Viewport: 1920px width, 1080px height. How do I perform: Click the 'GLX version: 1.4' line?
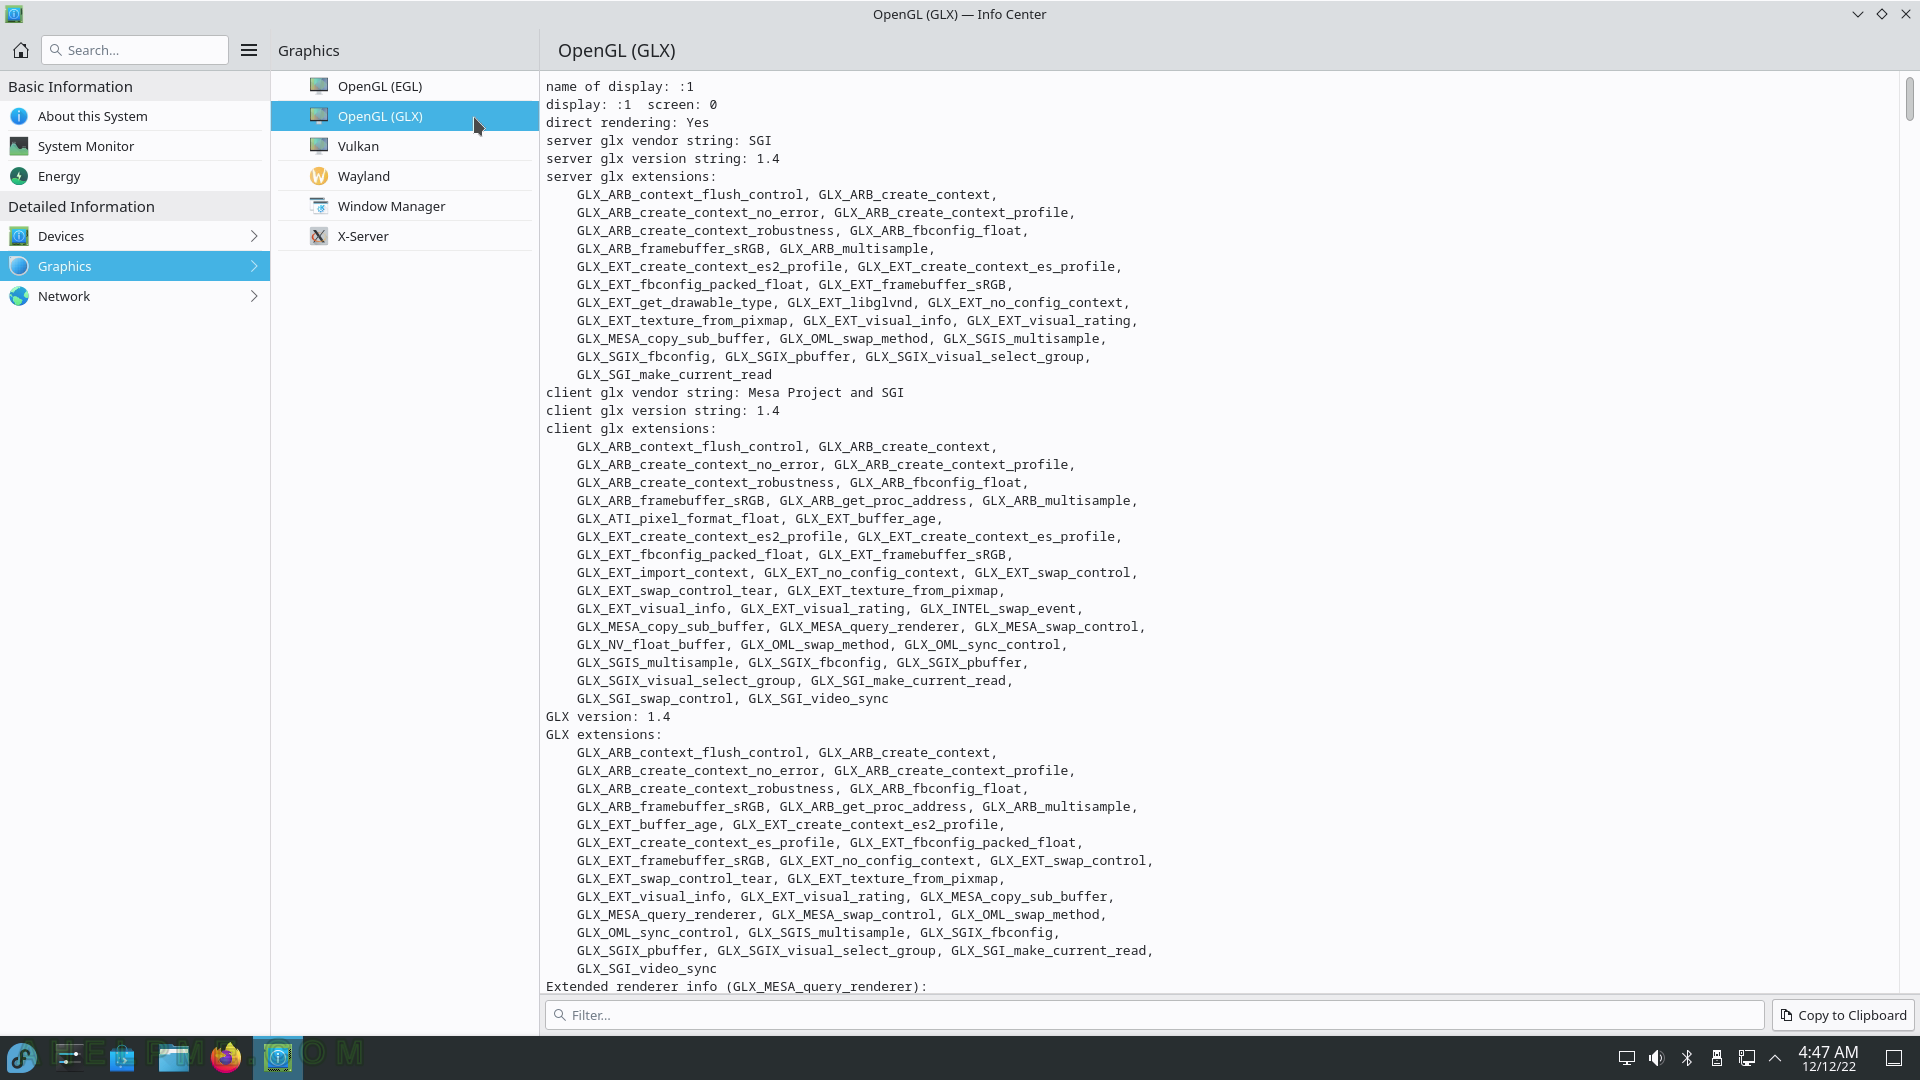(608, 716)
